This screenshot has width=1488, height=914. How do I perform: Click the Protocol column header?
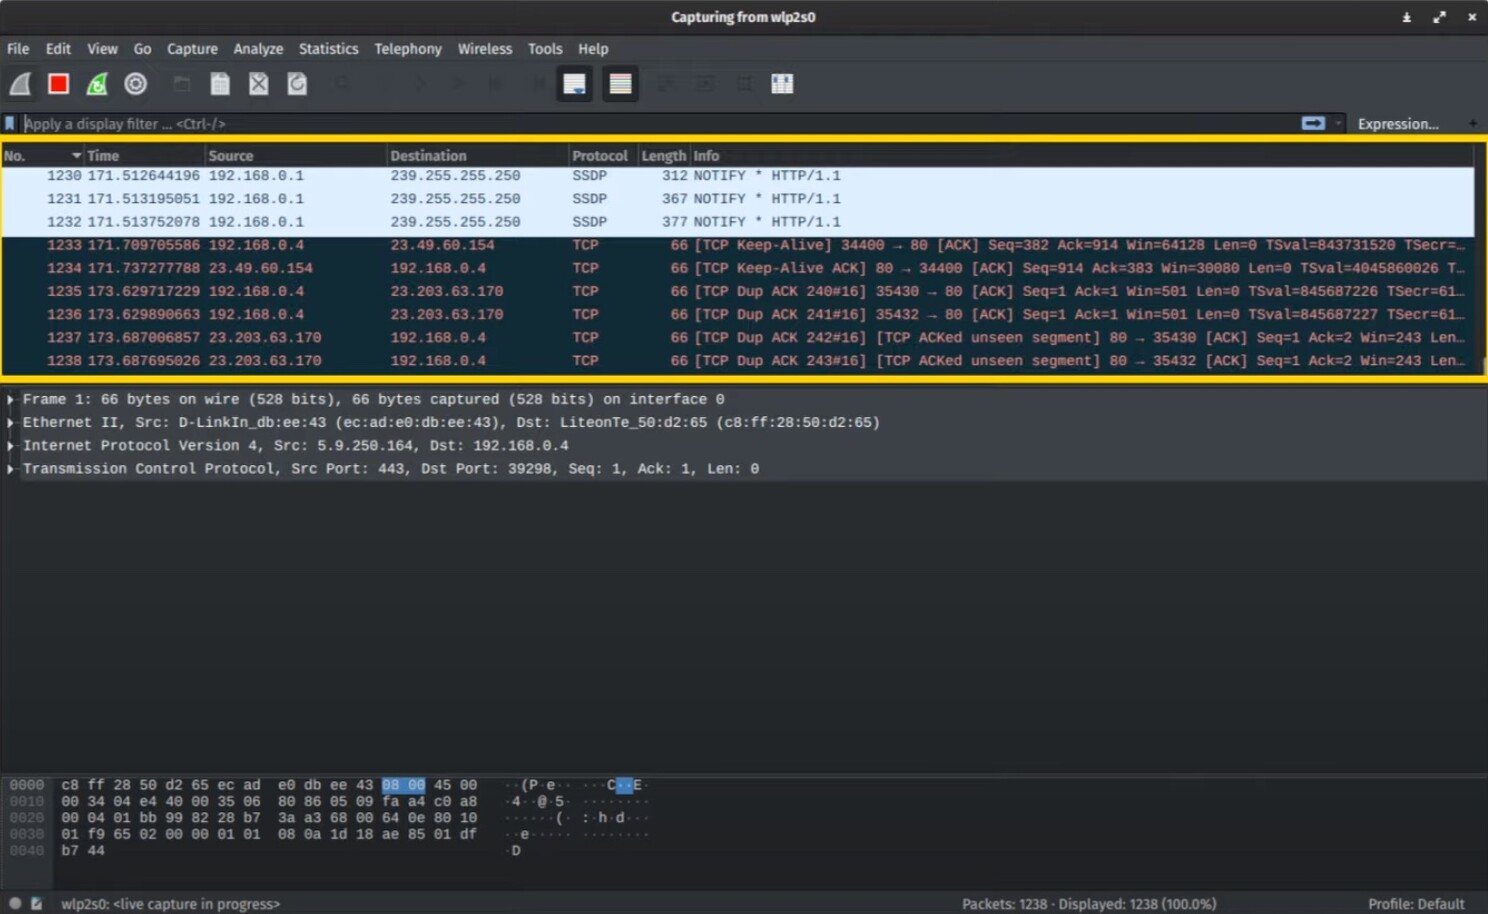click(599, 156)
